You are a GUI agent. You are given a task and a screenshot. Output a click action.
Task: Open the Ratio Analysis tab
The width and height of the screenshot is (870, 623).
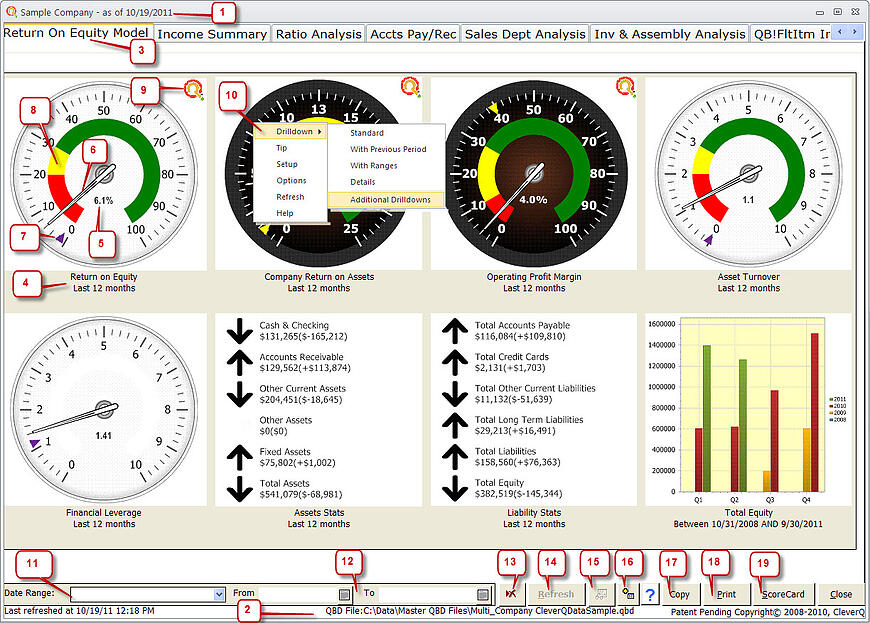(x=318, y=34)
